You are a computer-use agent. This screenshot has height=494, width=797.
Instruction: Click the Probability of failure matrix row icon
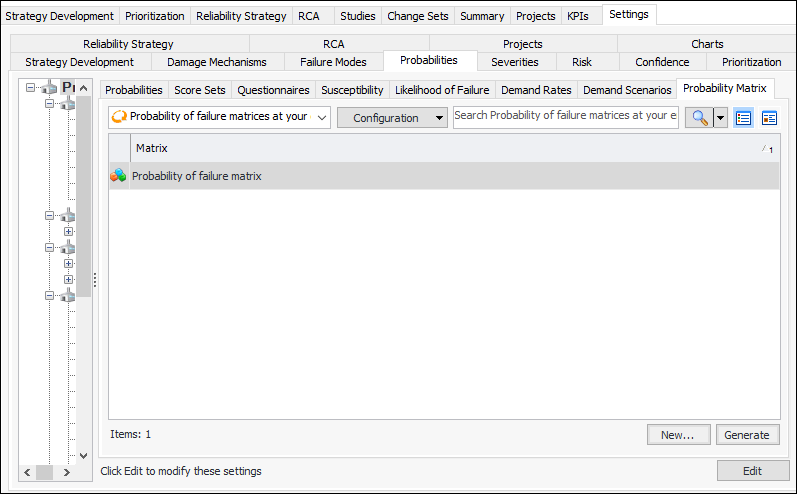point(119,176)
